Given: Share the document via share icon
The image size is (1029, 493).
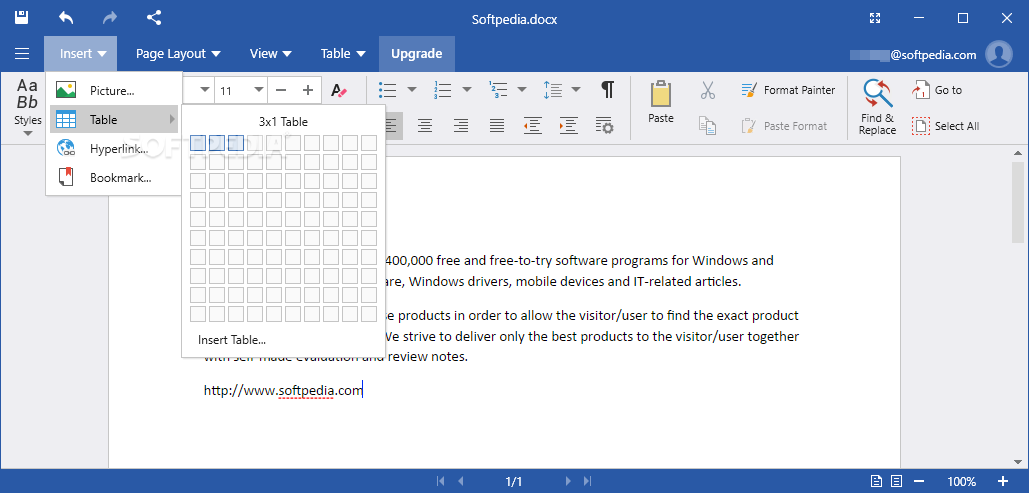Looking at the screenshot, I should point(154,18).
